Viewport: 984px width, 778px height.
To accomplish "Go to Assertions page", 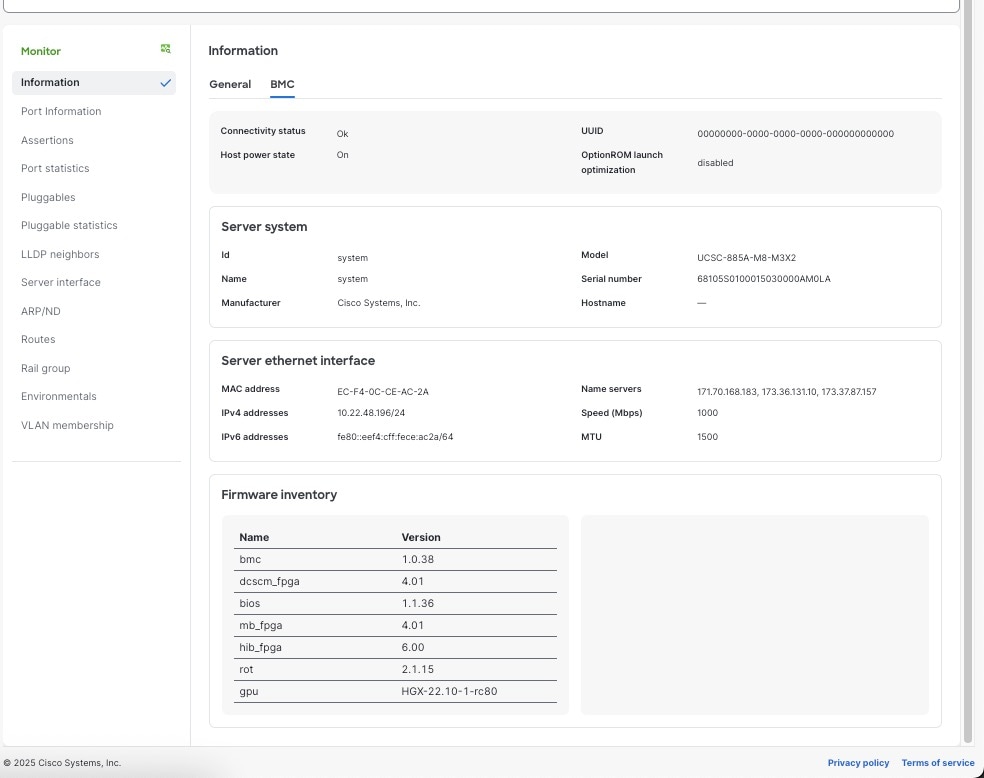I will 47,141.
